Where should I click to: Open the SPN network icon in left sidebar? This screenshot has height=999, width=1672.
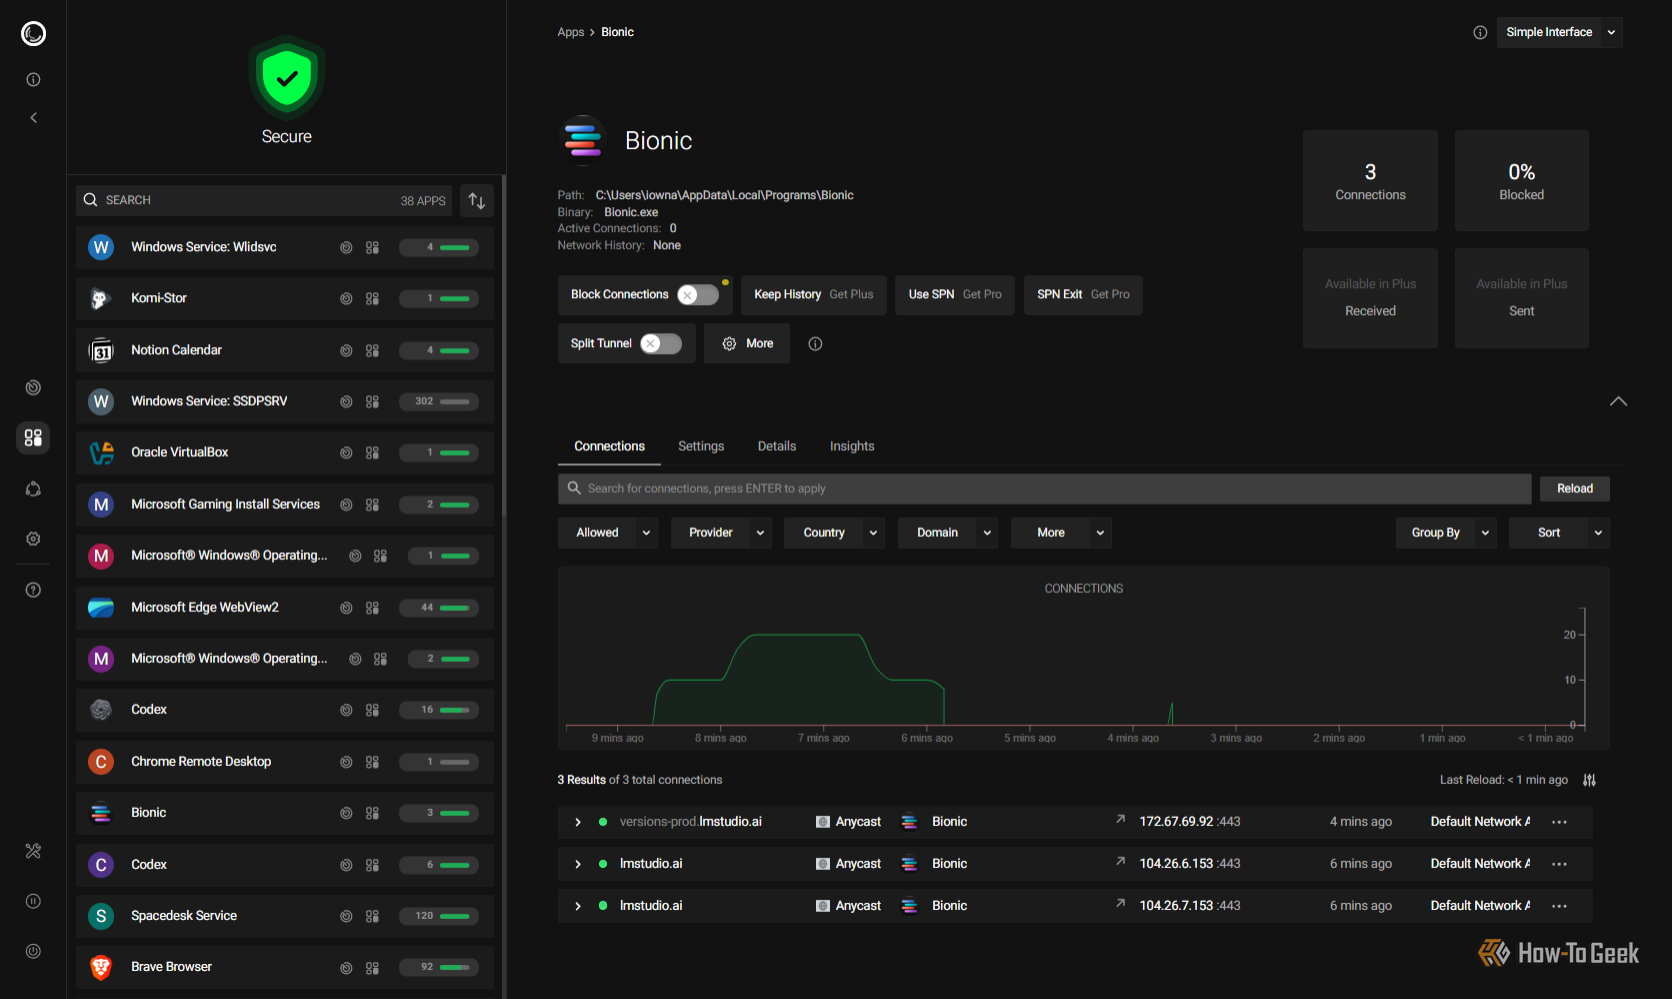[x=33, y=489]
